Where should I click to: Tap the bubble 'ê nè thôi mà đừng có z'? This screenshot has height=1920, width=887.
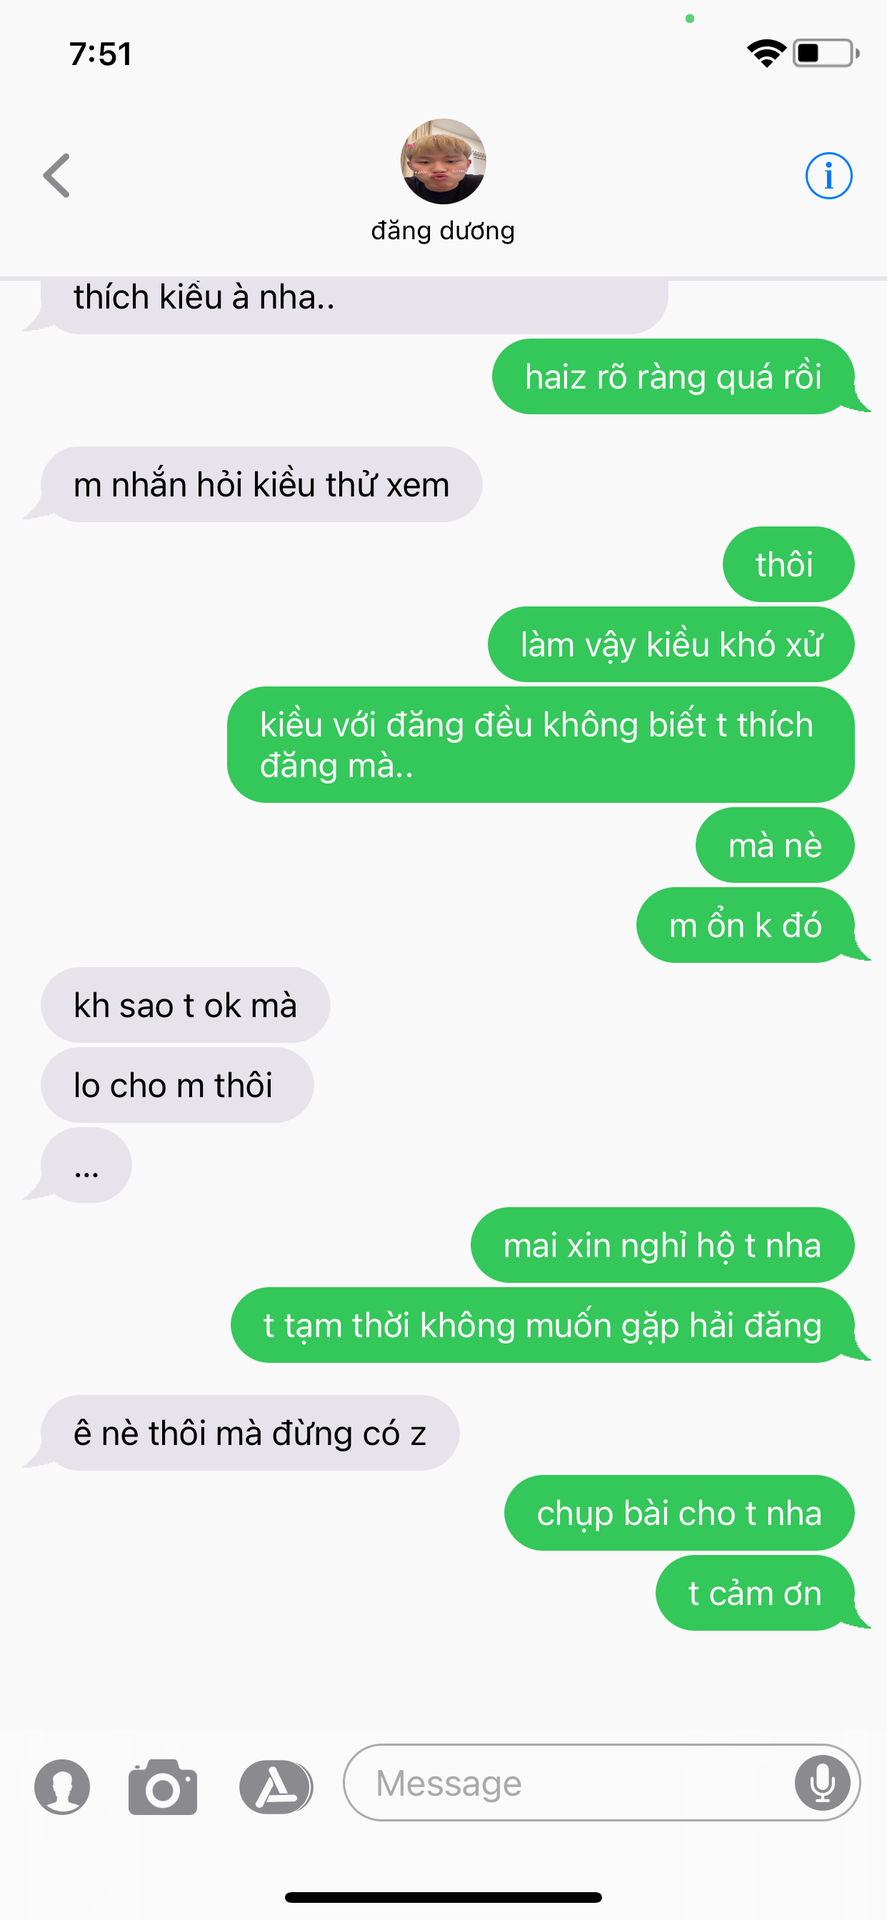tap(250, 1433)
